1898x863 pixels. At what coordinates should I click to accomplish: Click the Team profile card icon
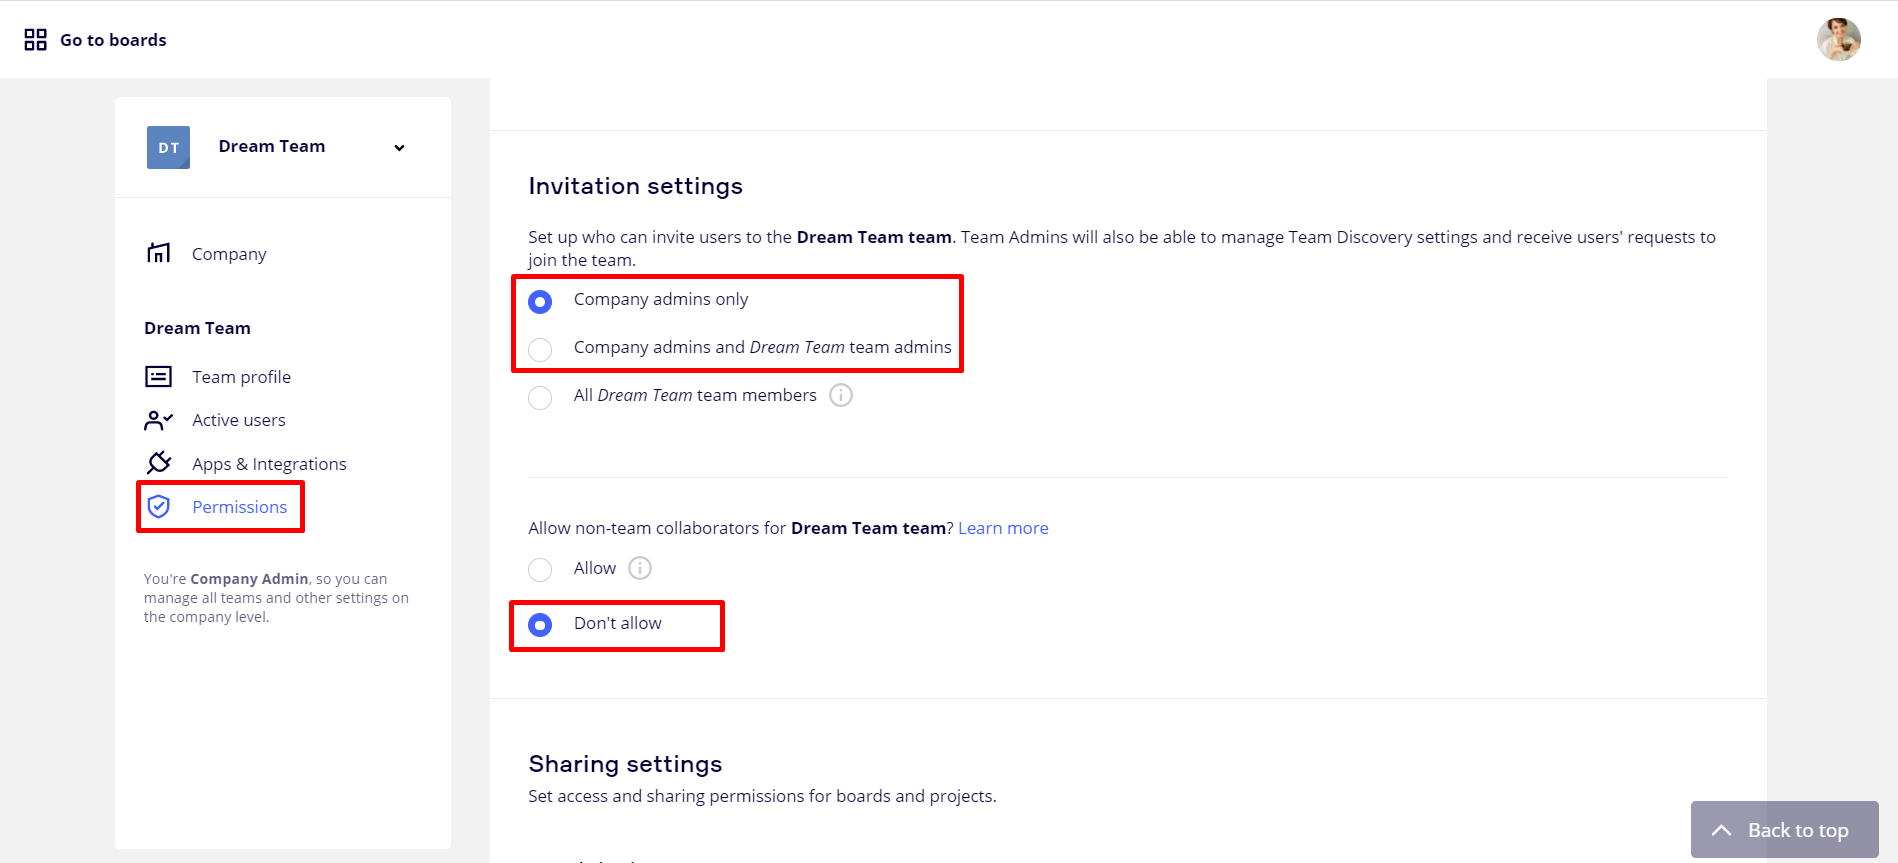[x=159, y=377]
